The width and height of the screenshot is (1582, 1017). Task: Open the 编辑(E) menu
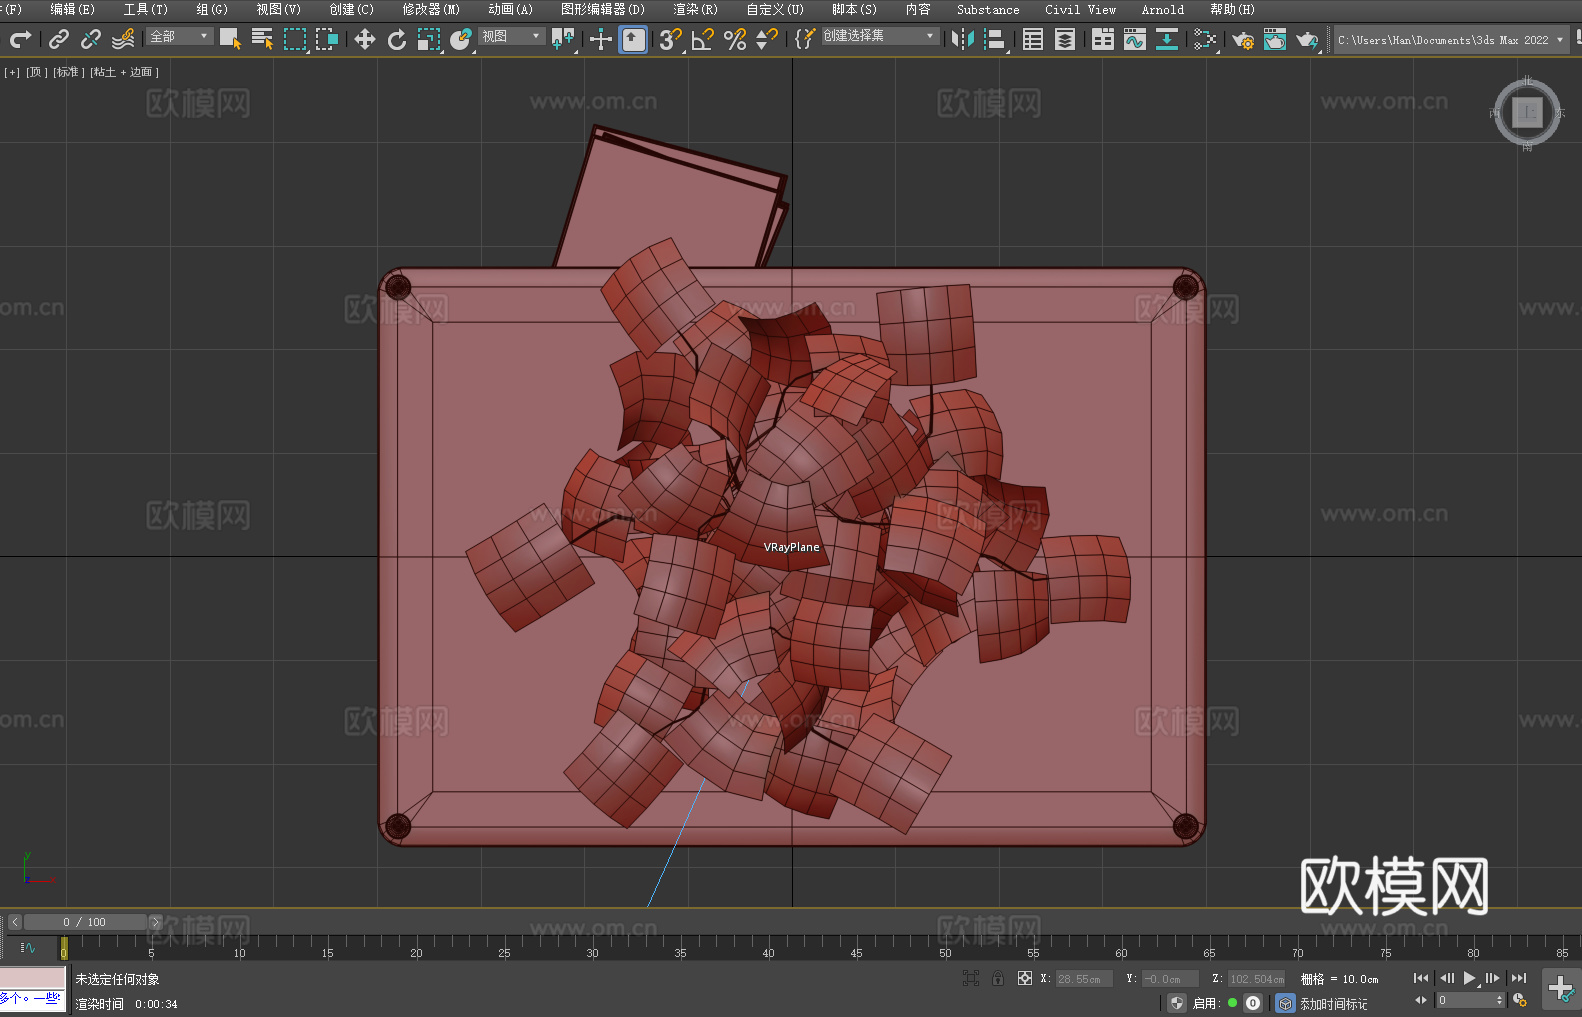[x=73, y=9]
